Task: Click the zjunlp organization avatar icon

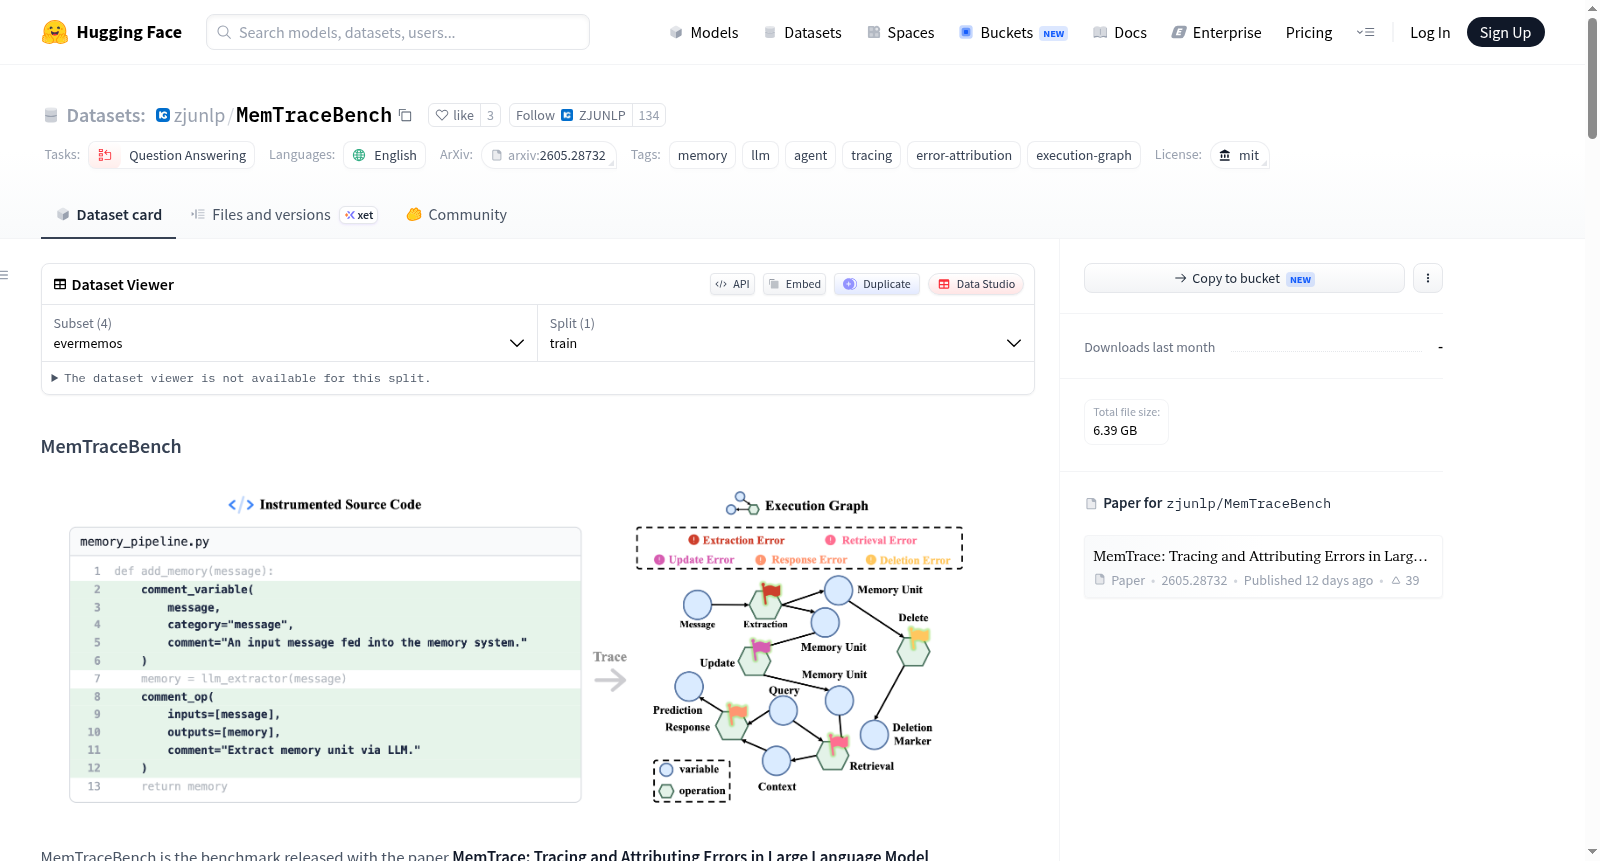Action: pyautogui.click(x=163, y=115)
